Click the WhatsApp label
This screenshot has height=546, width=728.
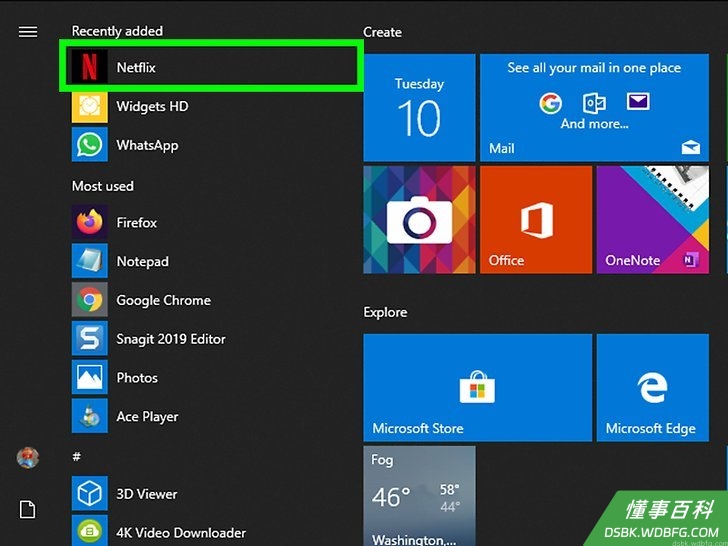pyautogui.click(x=147, y=145)
